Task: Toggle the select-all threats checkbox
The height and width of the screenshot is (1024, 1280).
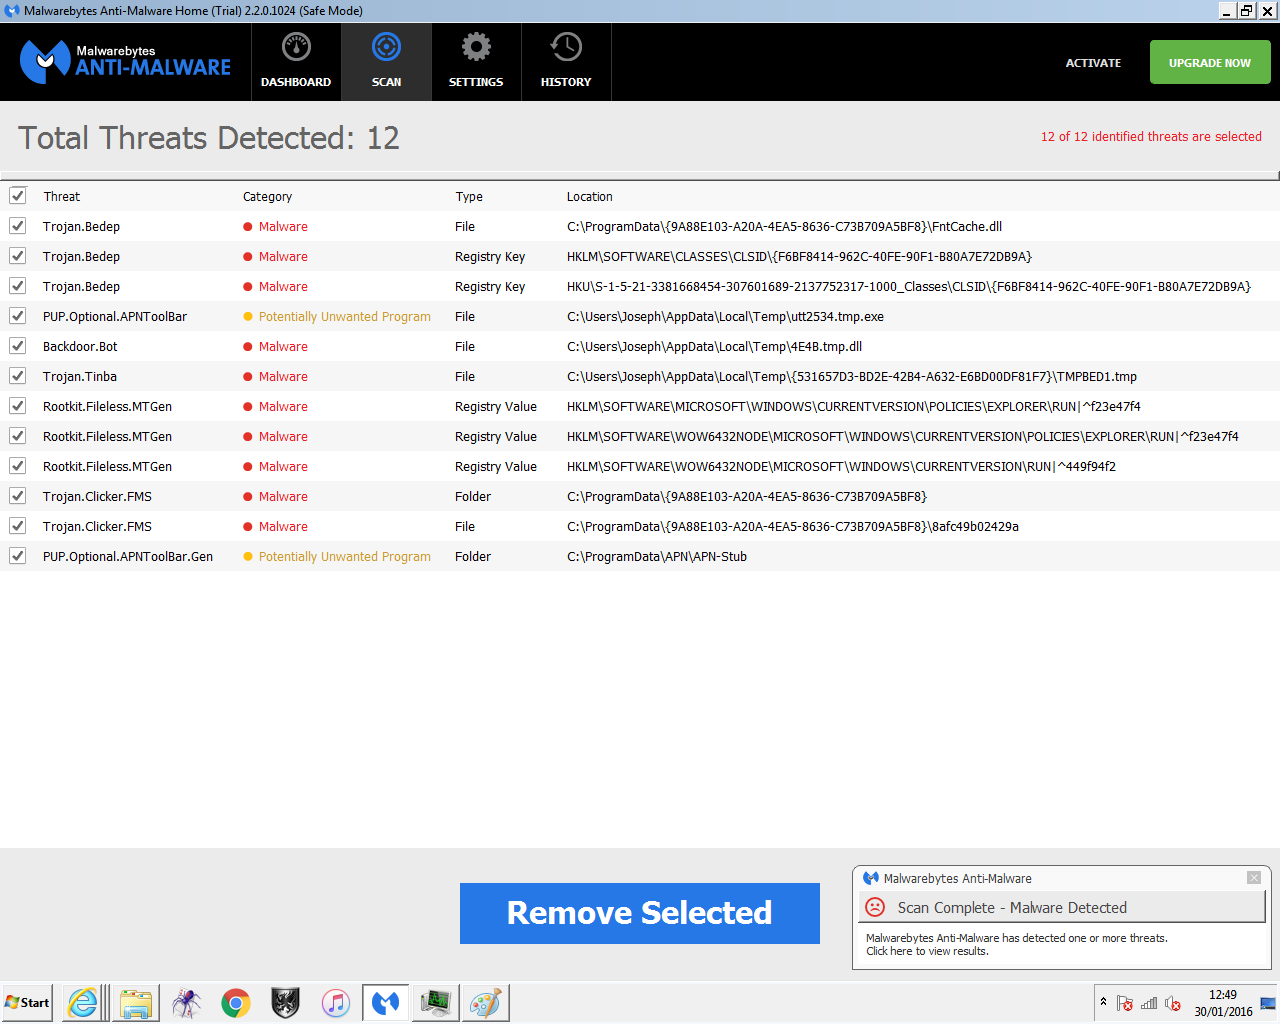Action: [18, 196]
